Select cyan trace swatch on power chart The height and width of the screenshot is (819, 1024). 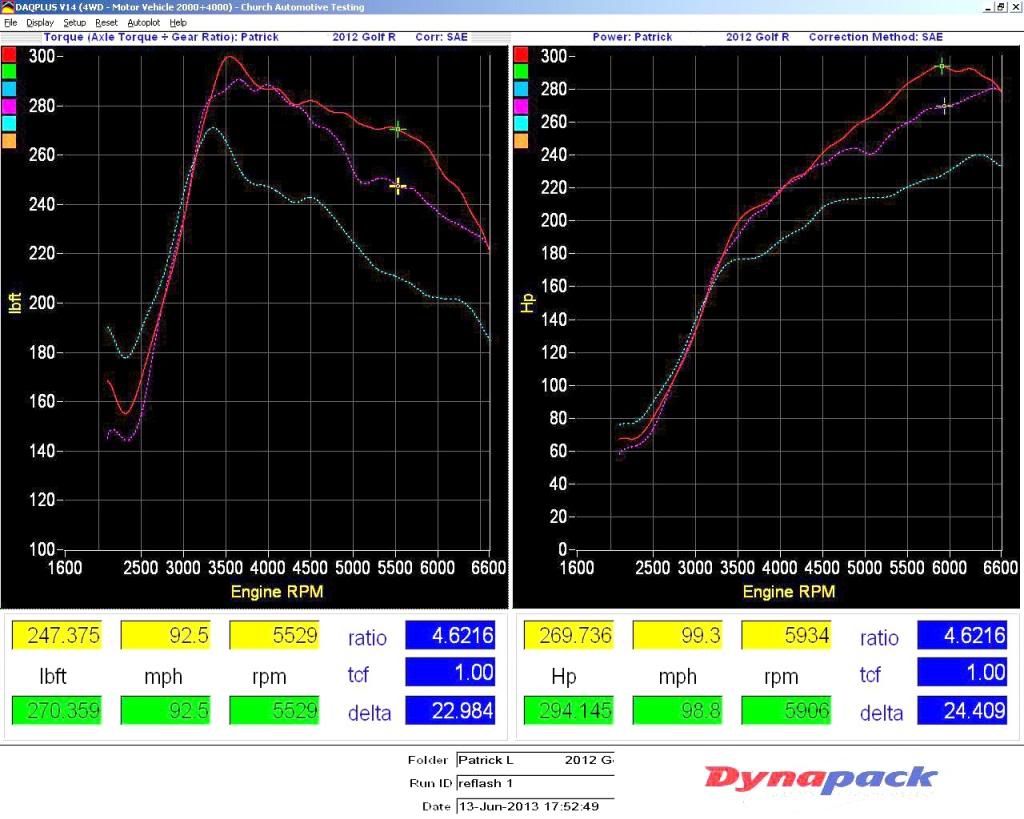[x=521, y=123]
